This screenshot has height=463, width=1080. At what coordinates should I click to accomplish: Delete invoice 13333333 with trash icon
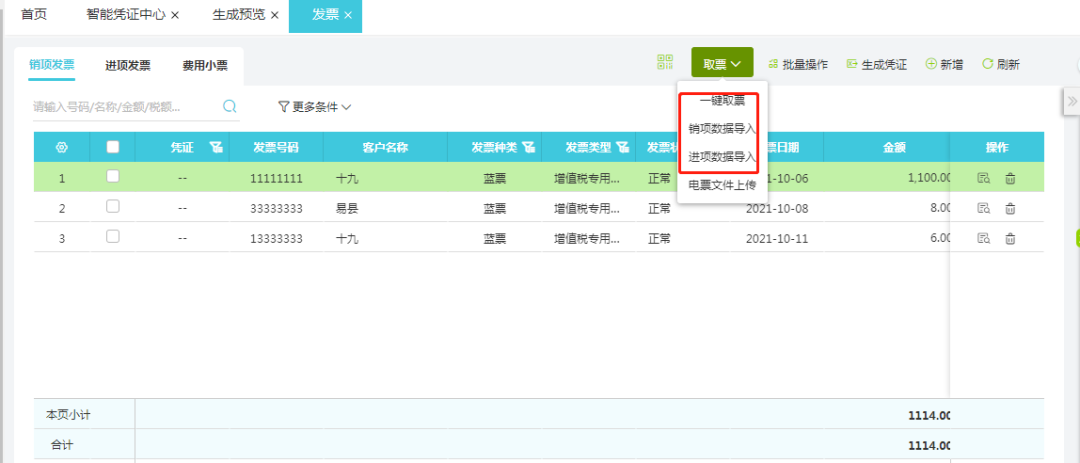[1010, 239]
